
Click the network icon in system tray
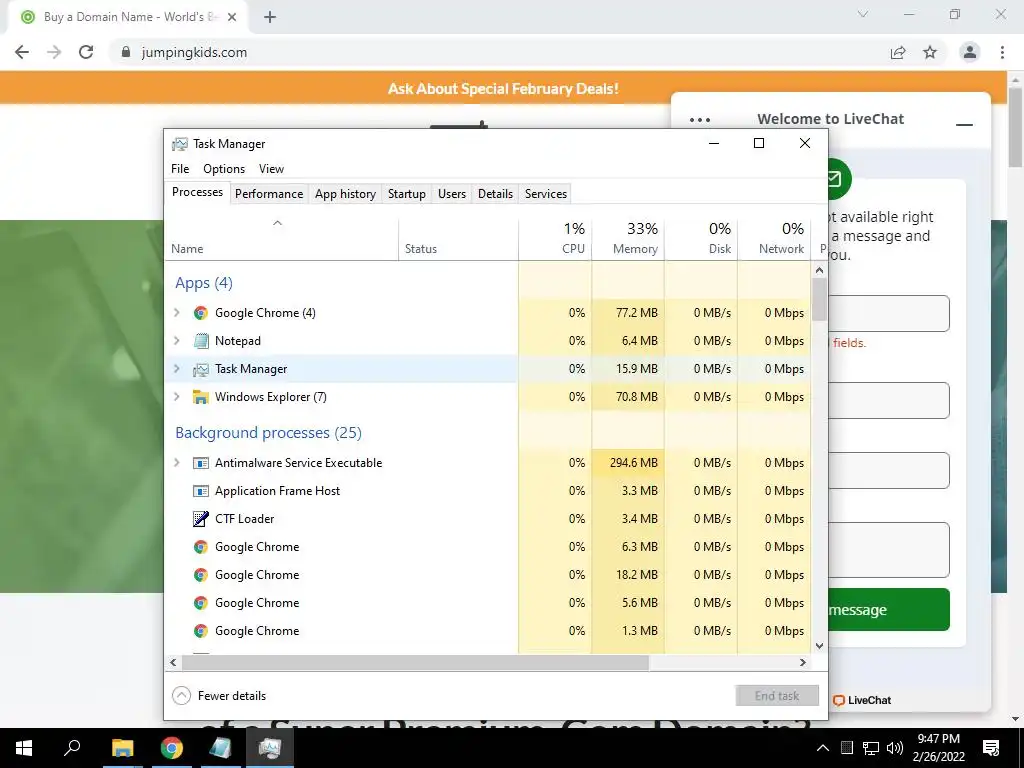tap(871, 748)
